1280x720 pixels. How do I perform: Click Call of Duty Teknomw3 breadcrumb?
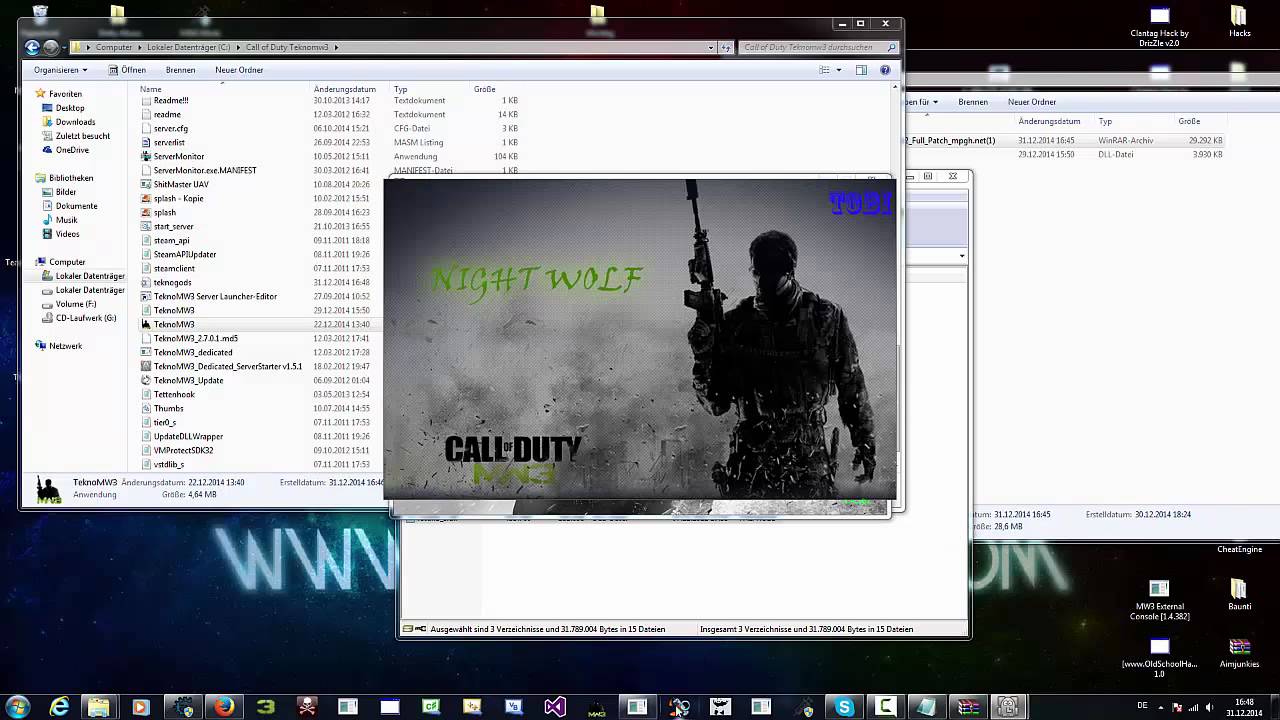286,47
